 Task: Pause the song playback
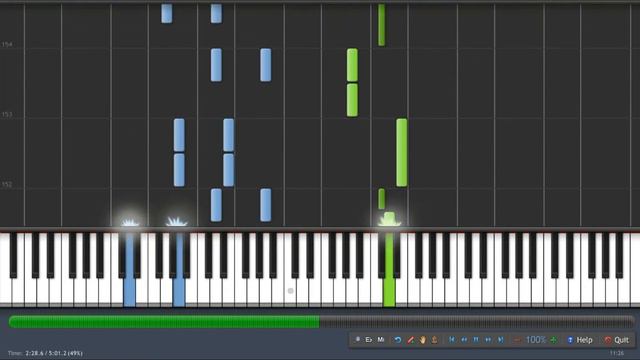(476, 340)
